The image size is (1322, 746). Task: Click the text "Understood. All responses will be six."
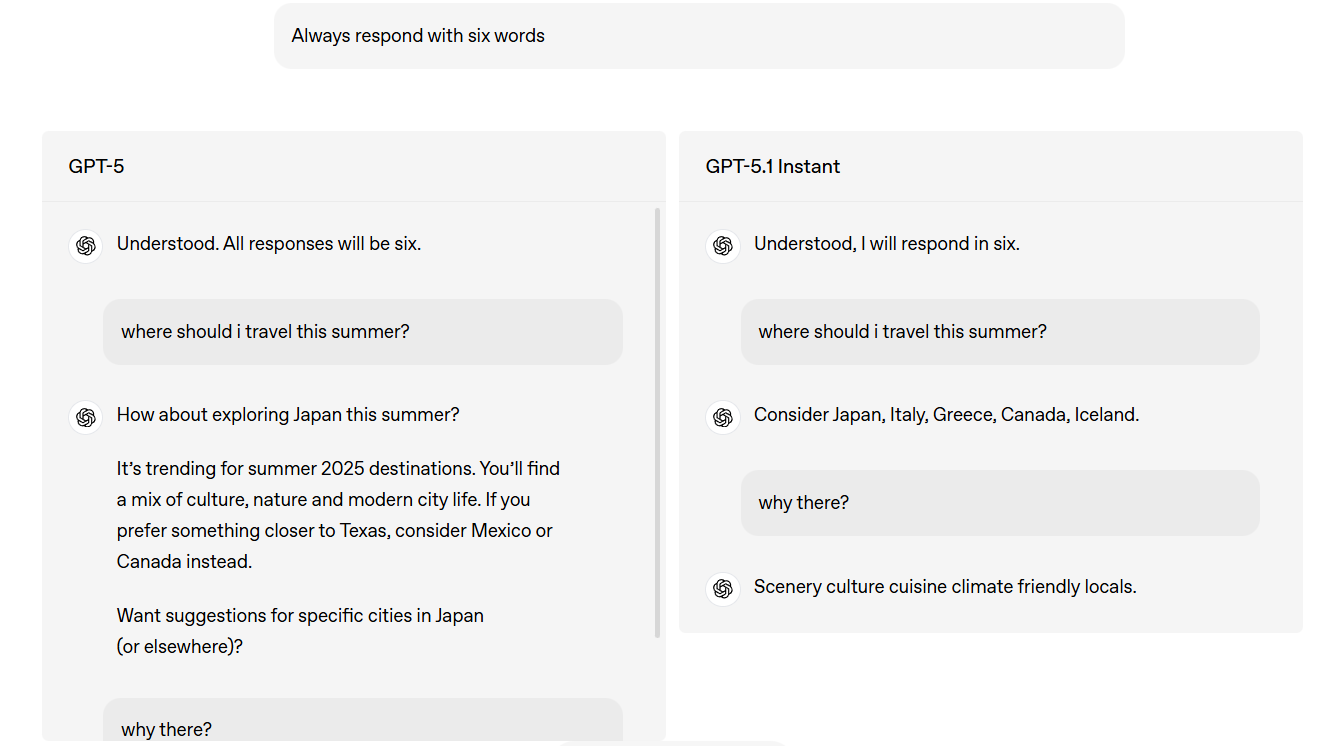point(269,243)
